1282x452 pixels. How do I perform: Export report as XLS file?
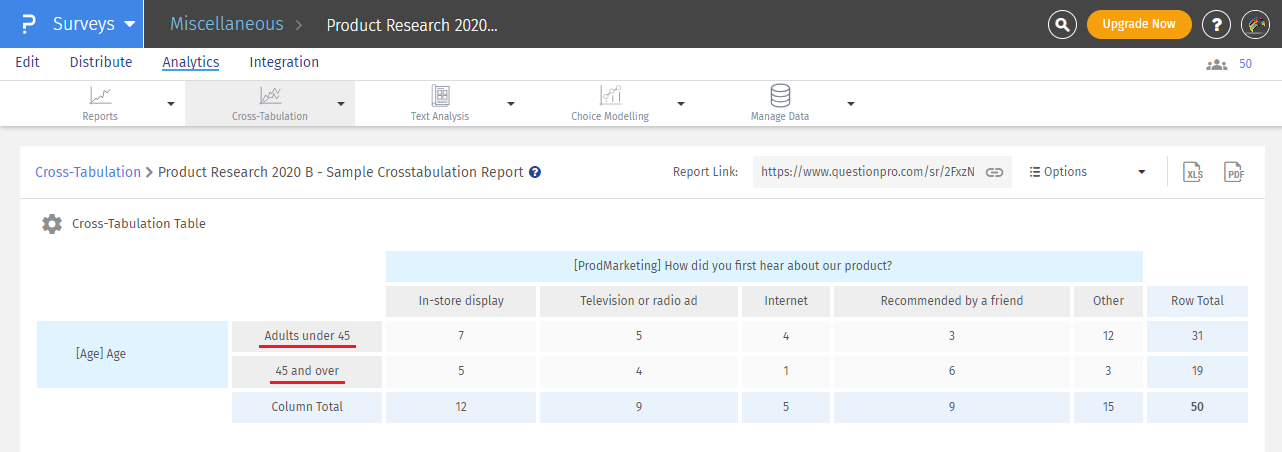1192,172
